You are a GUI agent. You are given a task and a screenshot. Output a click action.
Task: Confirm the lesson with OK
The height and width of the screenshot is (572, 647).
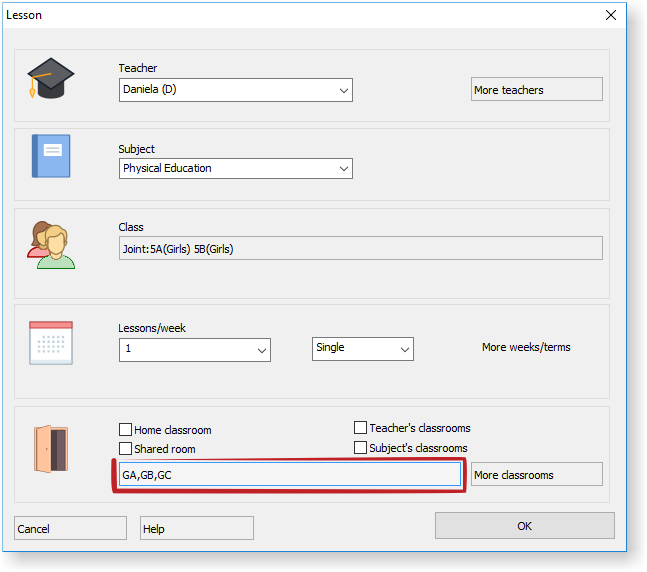click(524, 526)
